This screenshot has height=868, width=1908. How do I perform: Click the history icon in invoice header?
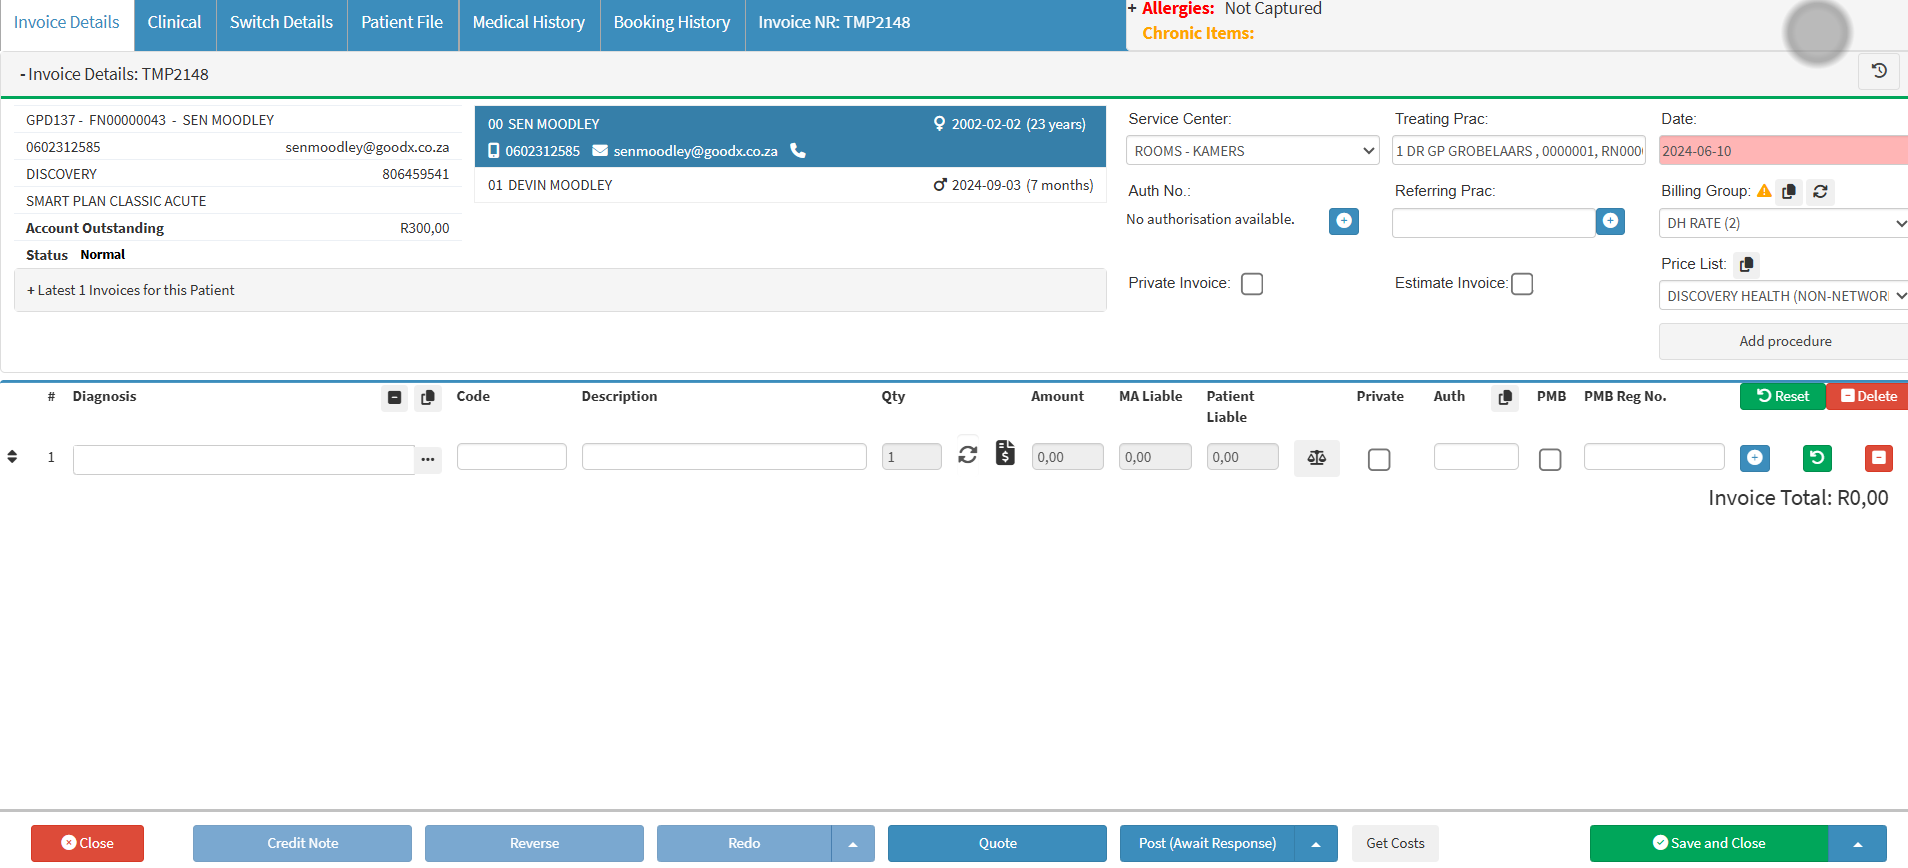tap(1878, 71)
